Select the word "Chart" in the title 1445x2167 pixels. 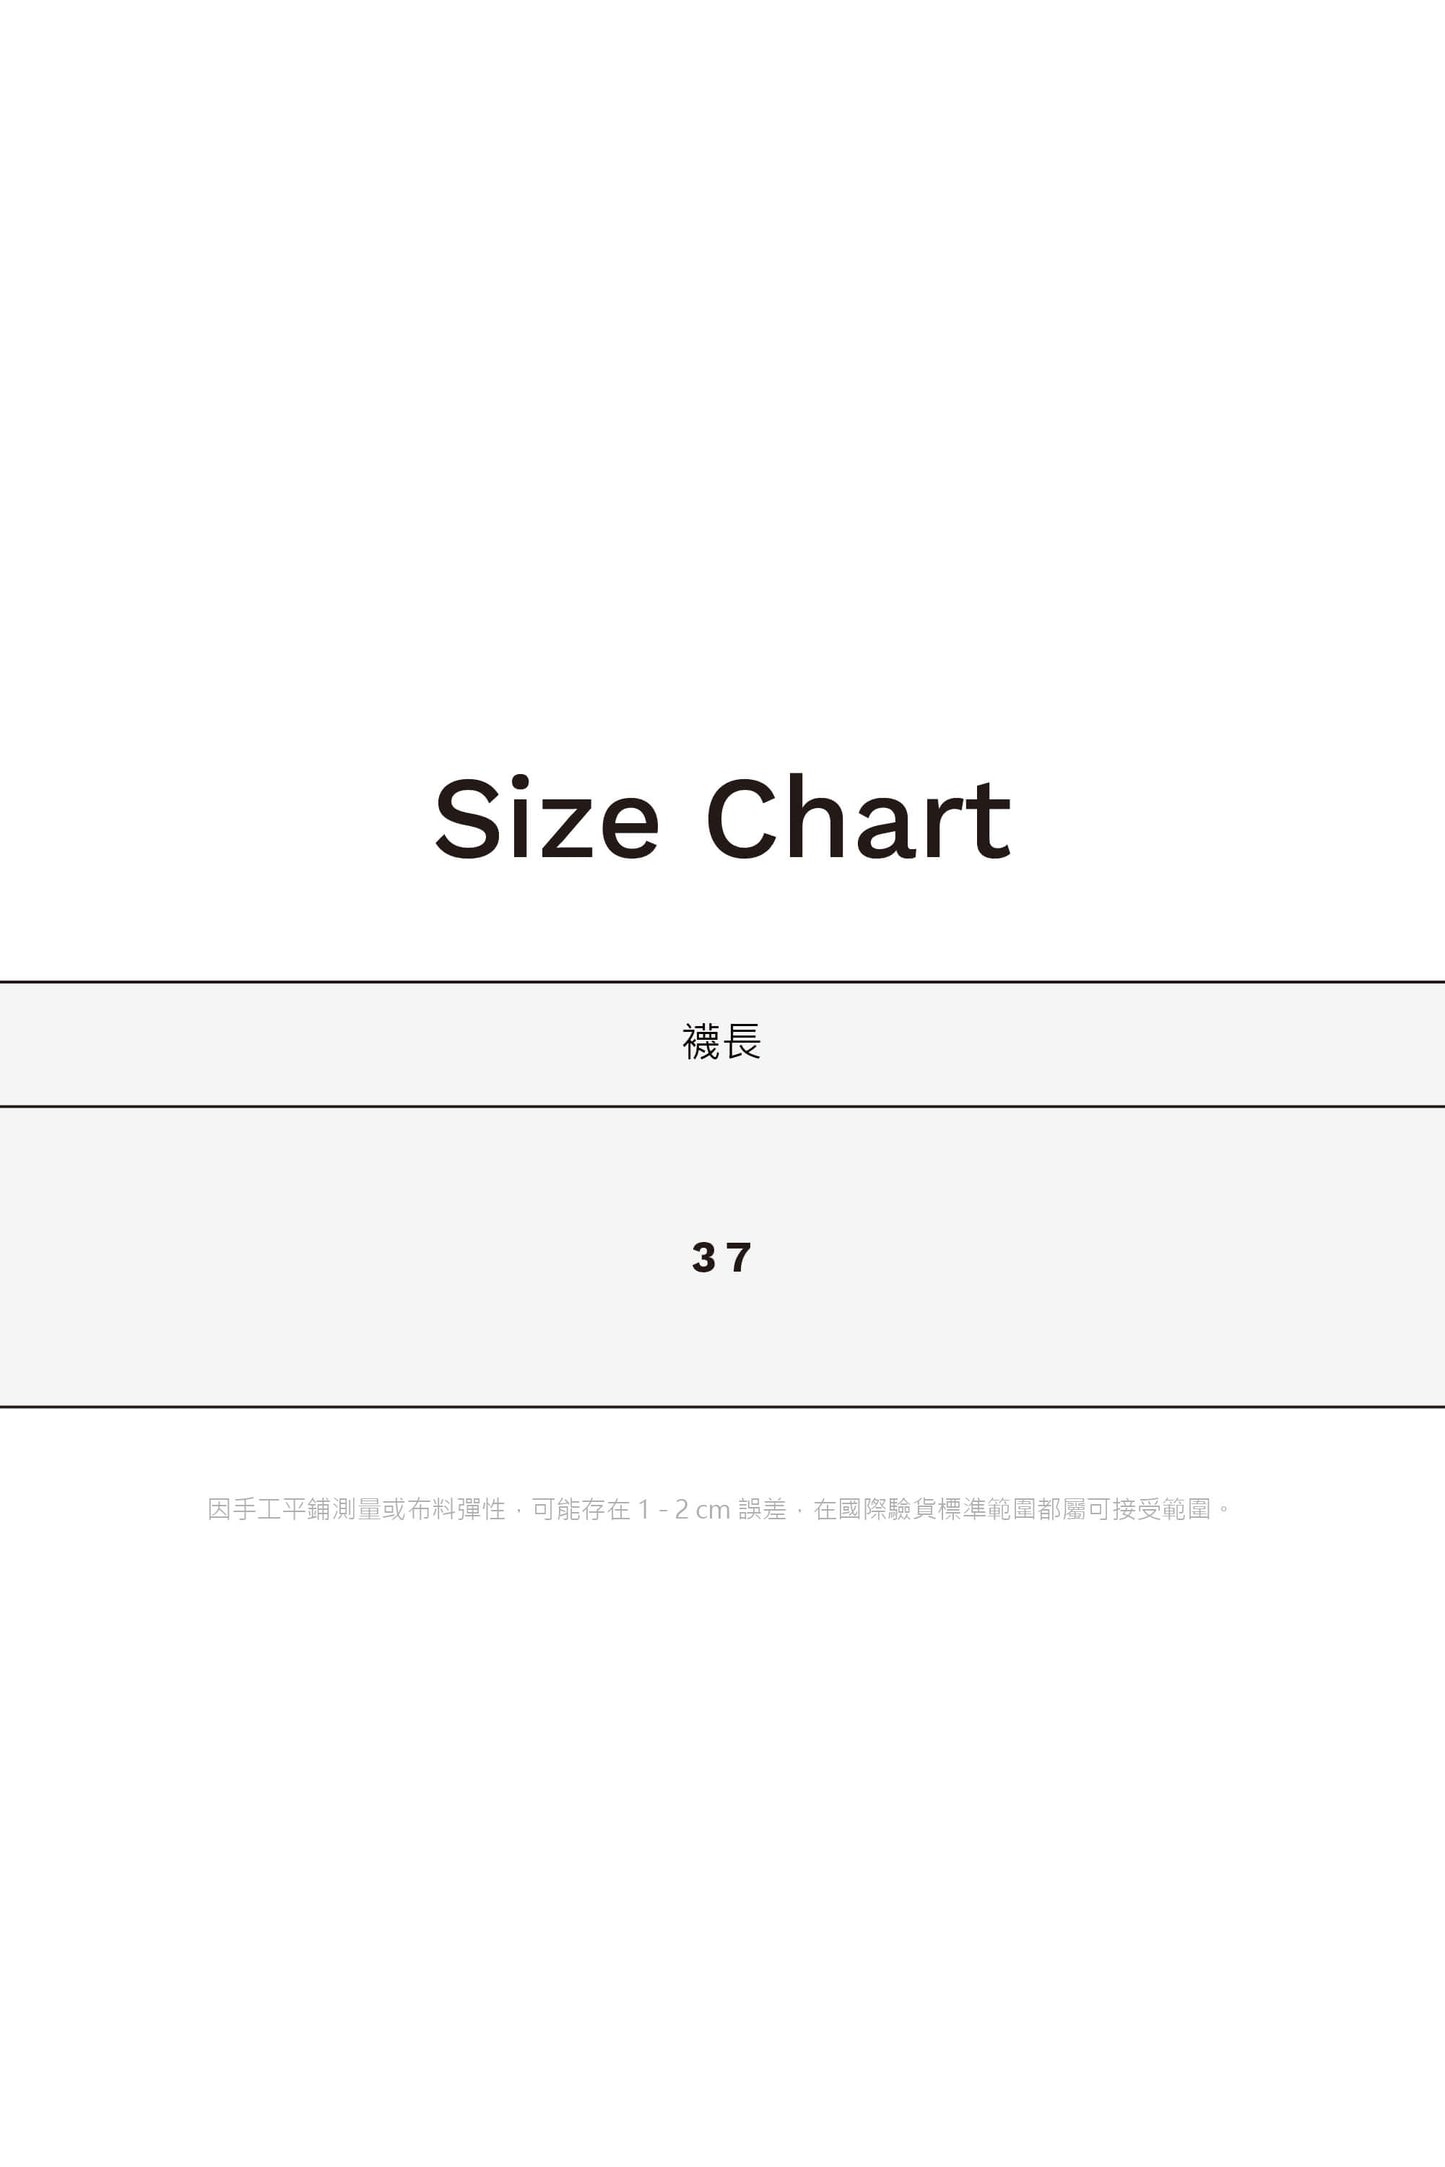858,818
